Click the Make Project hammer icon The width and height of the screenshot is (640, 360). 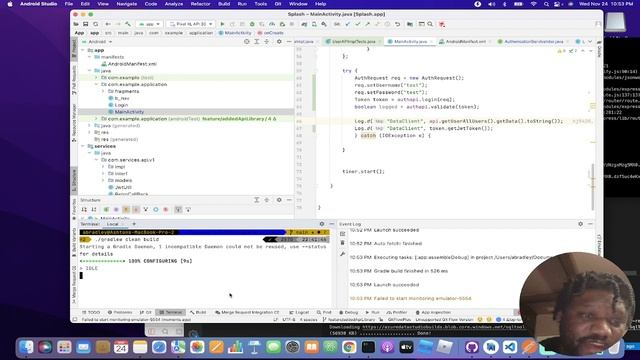point(128,24)
